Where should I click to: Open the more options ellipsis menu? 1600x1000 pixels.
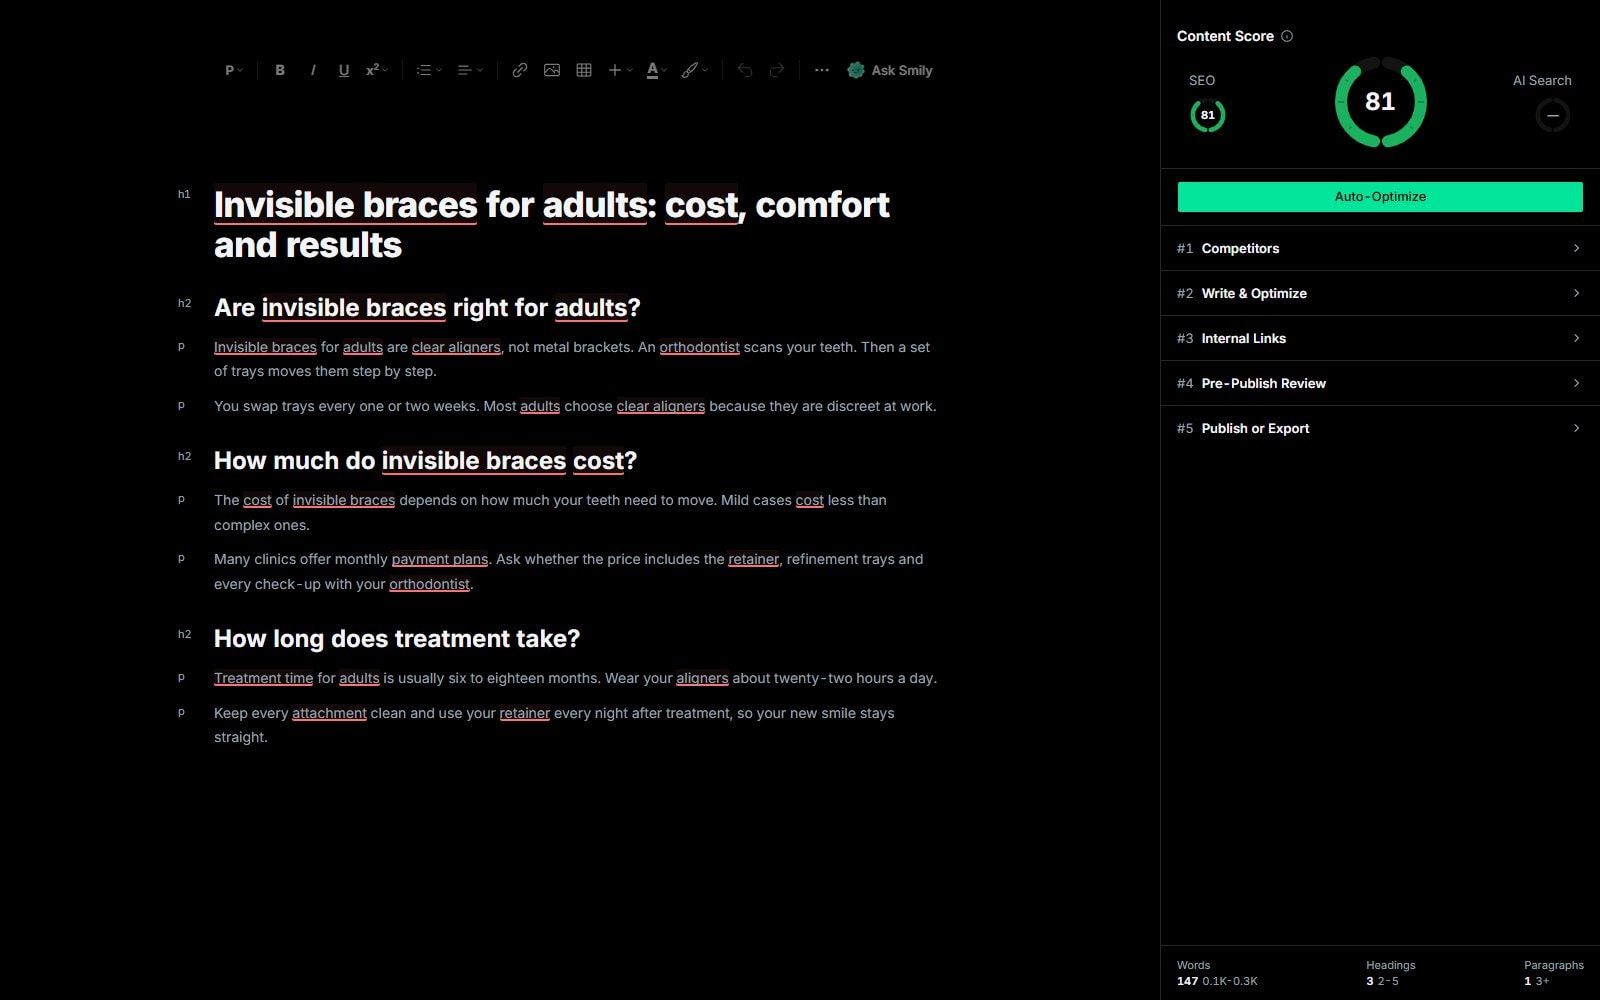coord(822,70)
